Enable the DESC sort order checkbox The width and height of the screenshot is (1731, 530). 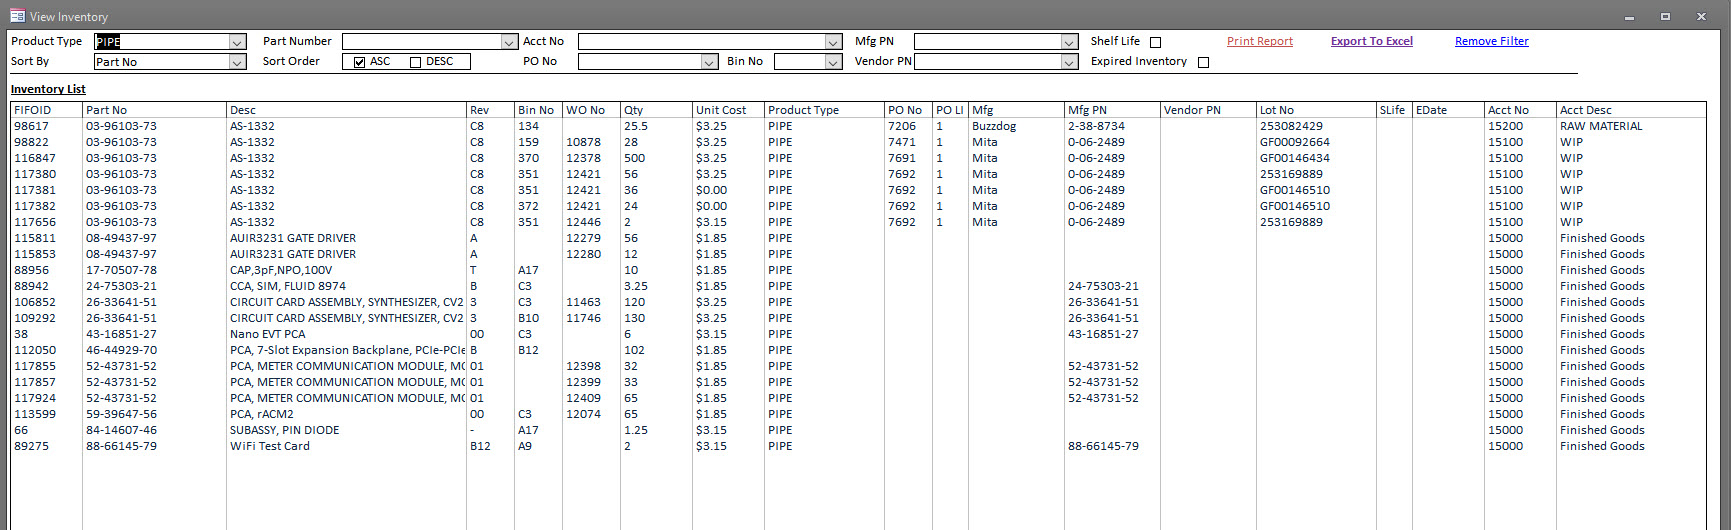(x=416, y=62)
